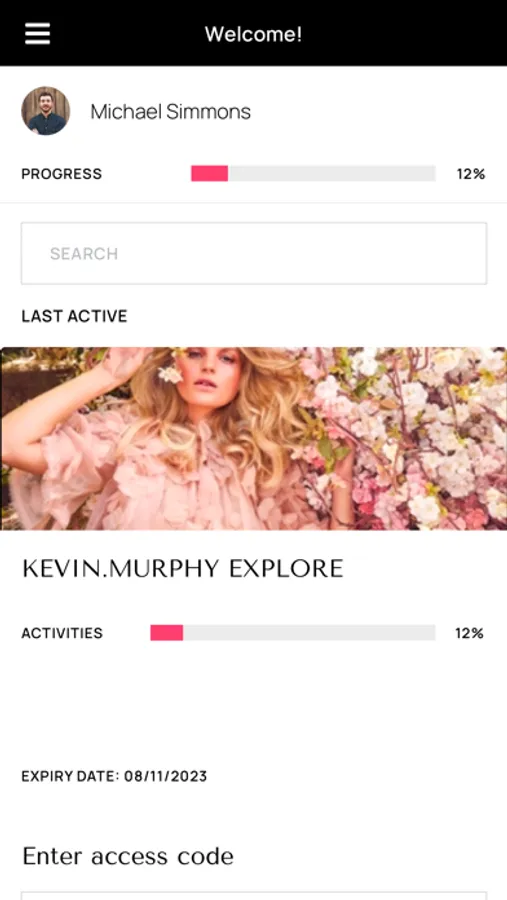Screen dimensions: 507x900
Task: Click the EXPIRY DATE: 08/11/2023 text
Action: pyautogui.click(x=114, y=777)
